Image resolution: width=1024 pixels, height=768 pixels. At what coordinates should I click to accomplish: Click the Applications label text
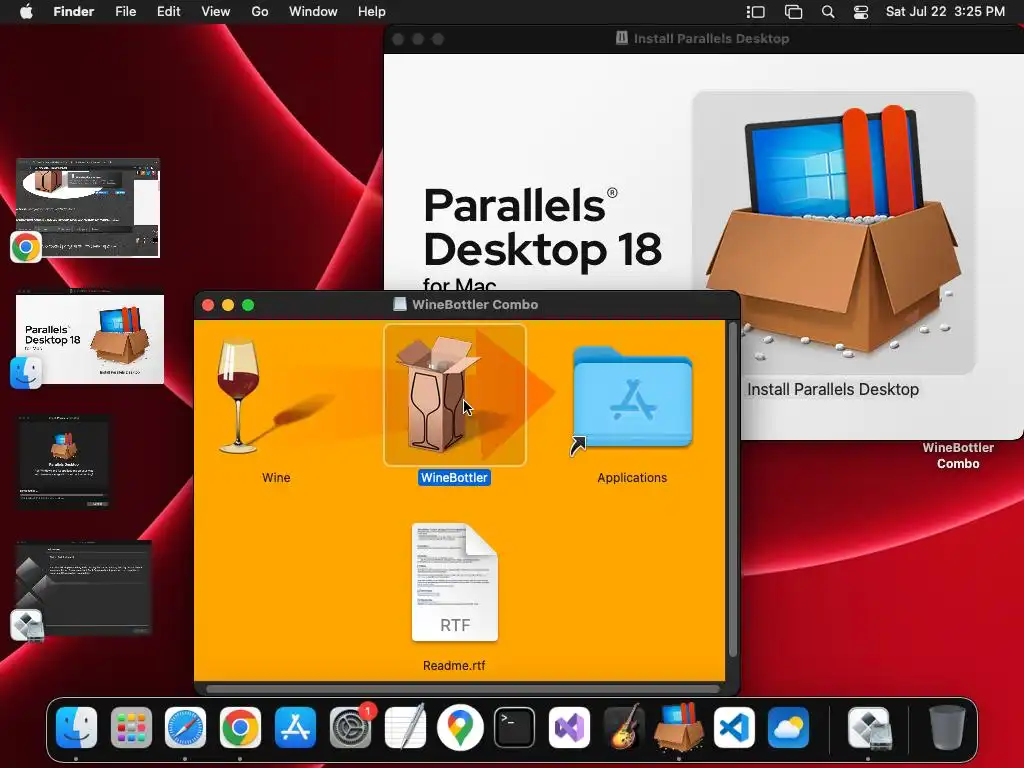pos(632,477)
